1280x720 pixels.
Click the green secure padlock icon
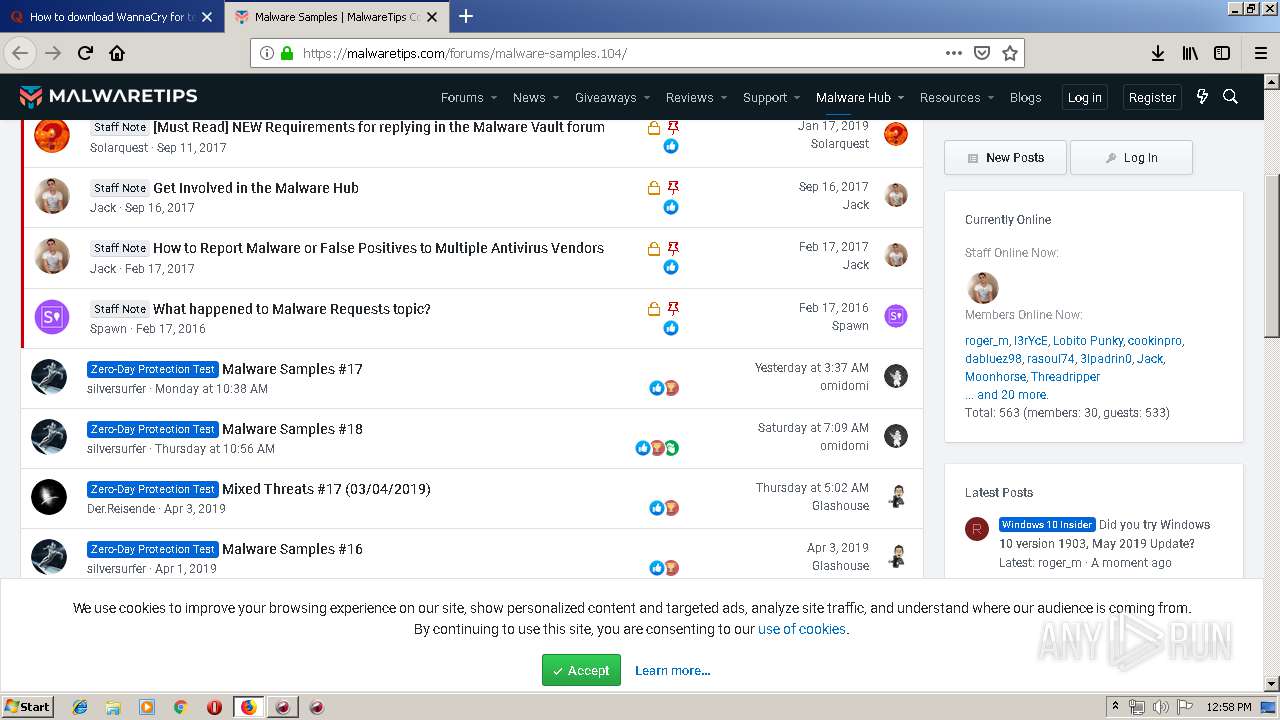[287, 53]
